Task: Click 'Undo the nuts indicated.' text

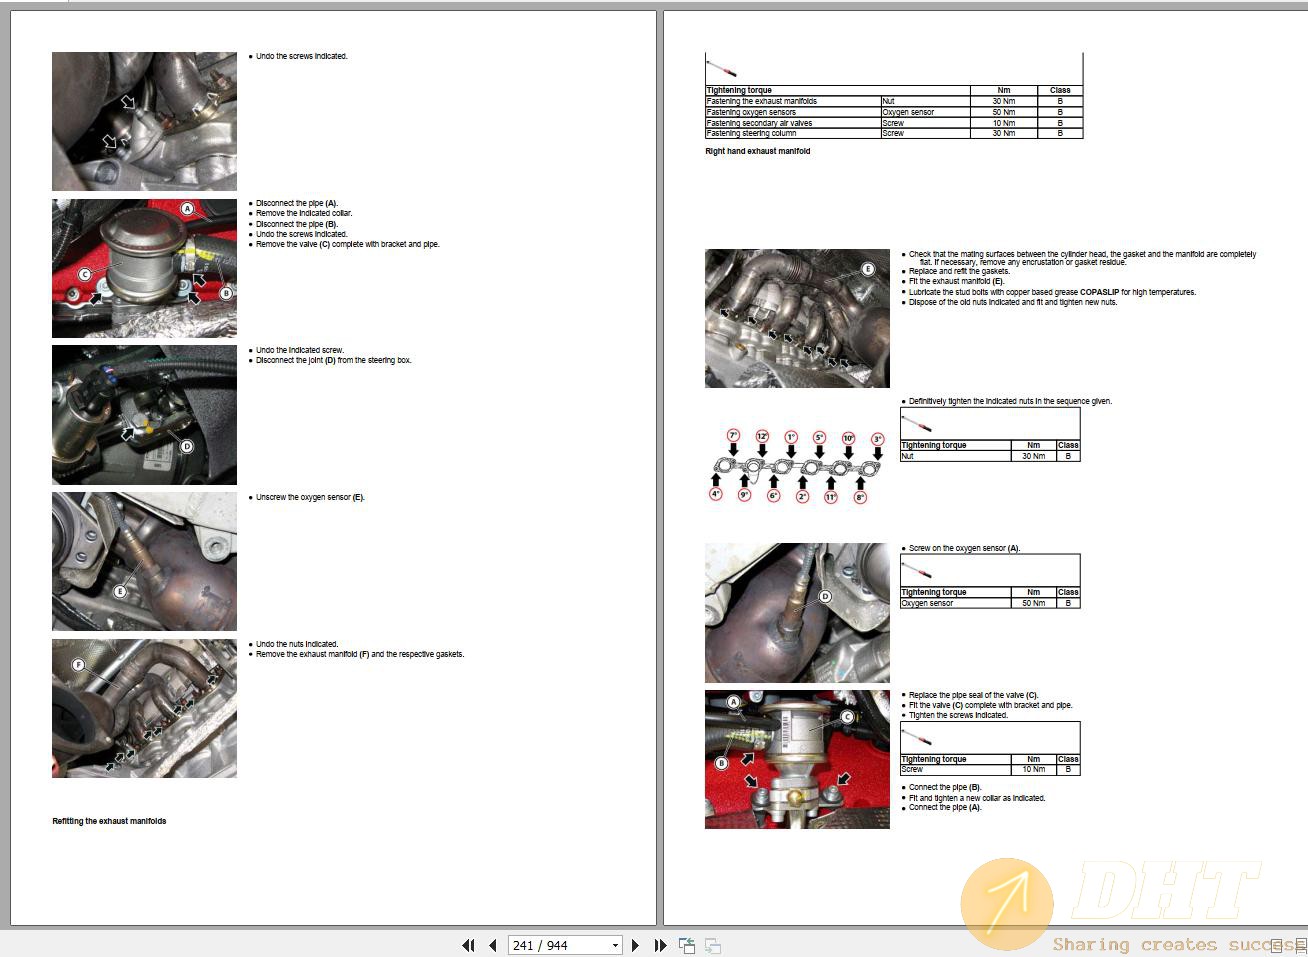Action: coord(297,644)
